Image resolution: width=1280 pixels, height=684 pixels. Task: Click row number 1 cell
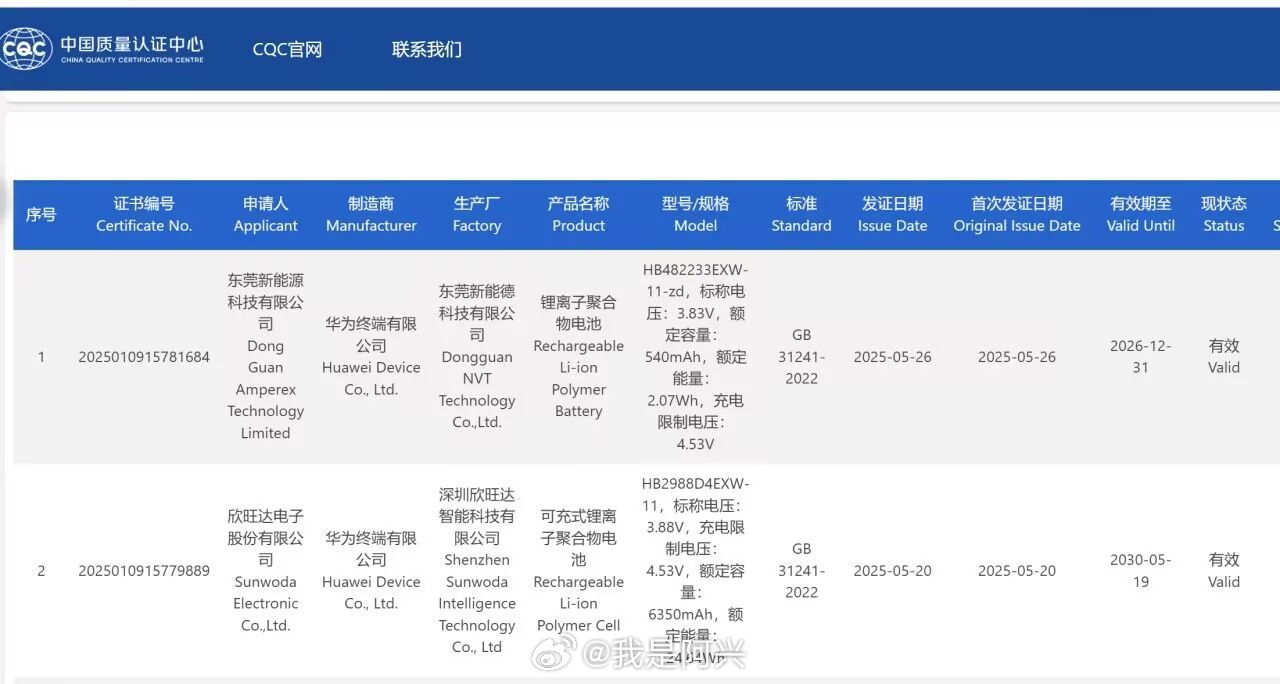click(41, 357)
